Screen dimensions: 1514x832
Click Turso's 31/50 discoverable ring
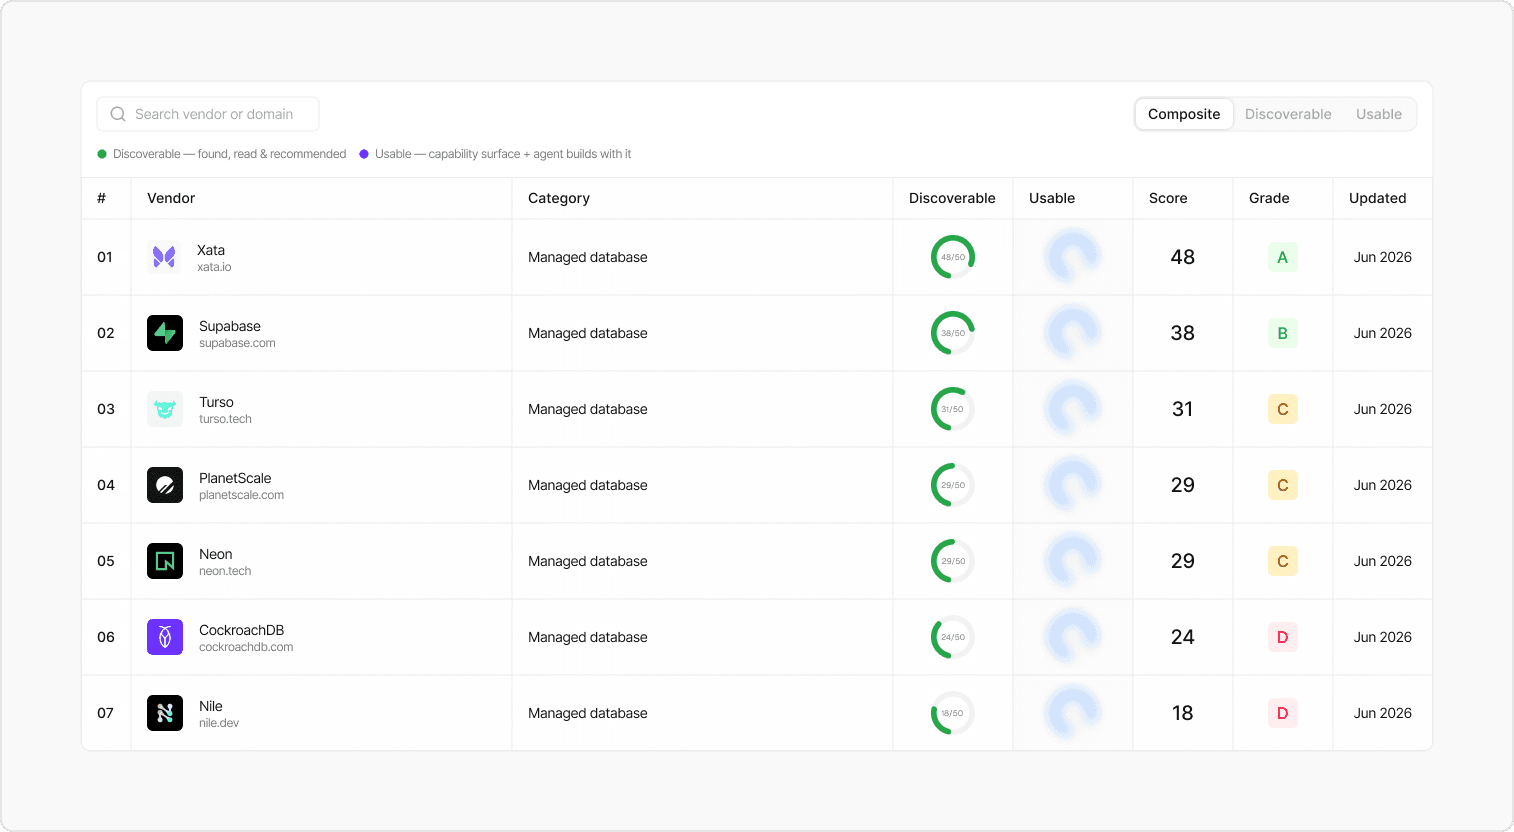pos(953,409)
